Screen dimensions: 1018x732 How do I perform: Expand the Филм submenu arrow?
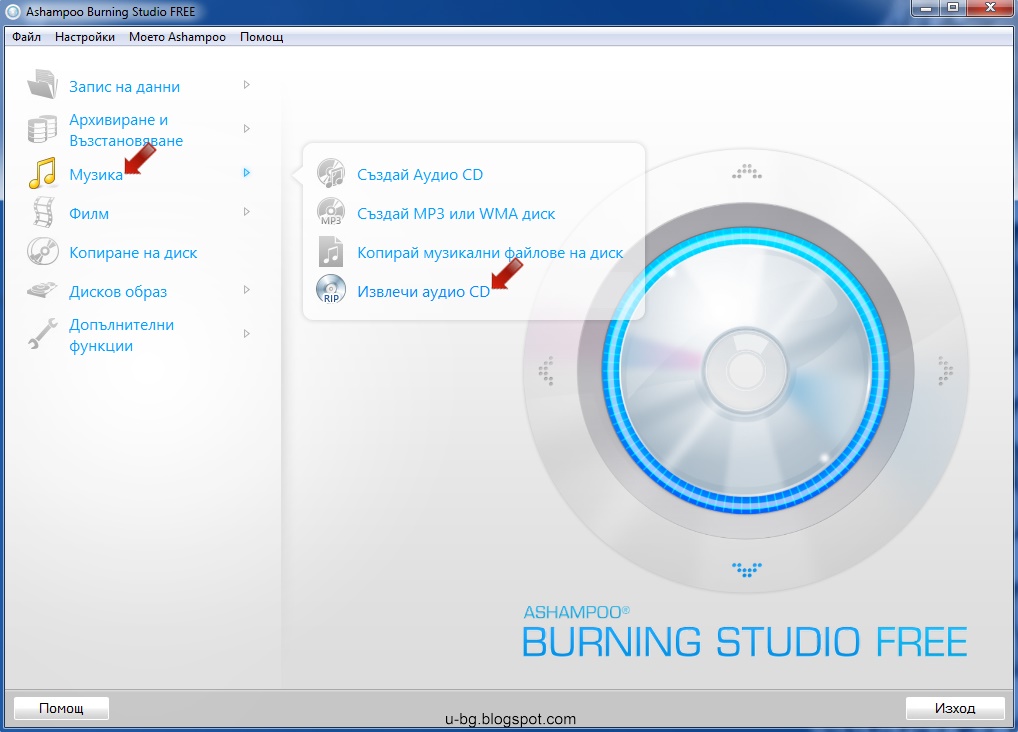tap(247, 212)
